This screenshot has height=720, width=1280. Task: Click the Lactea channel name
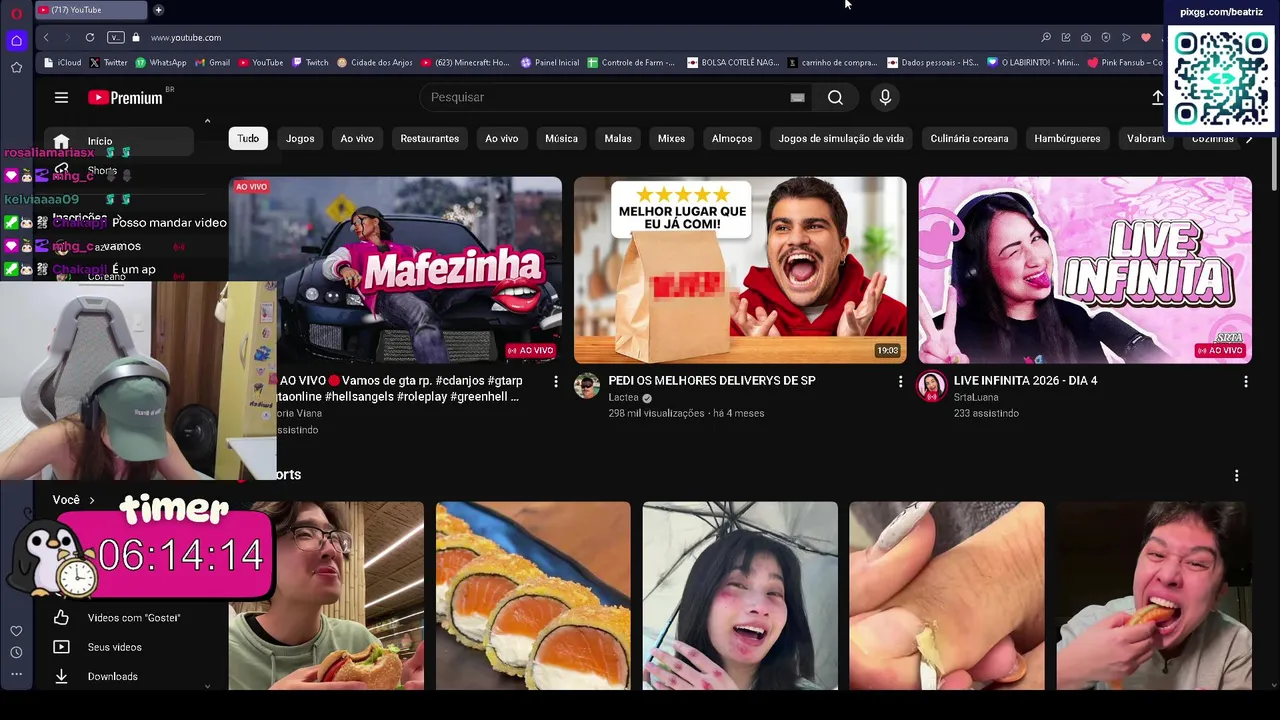(x=623, y=397)
